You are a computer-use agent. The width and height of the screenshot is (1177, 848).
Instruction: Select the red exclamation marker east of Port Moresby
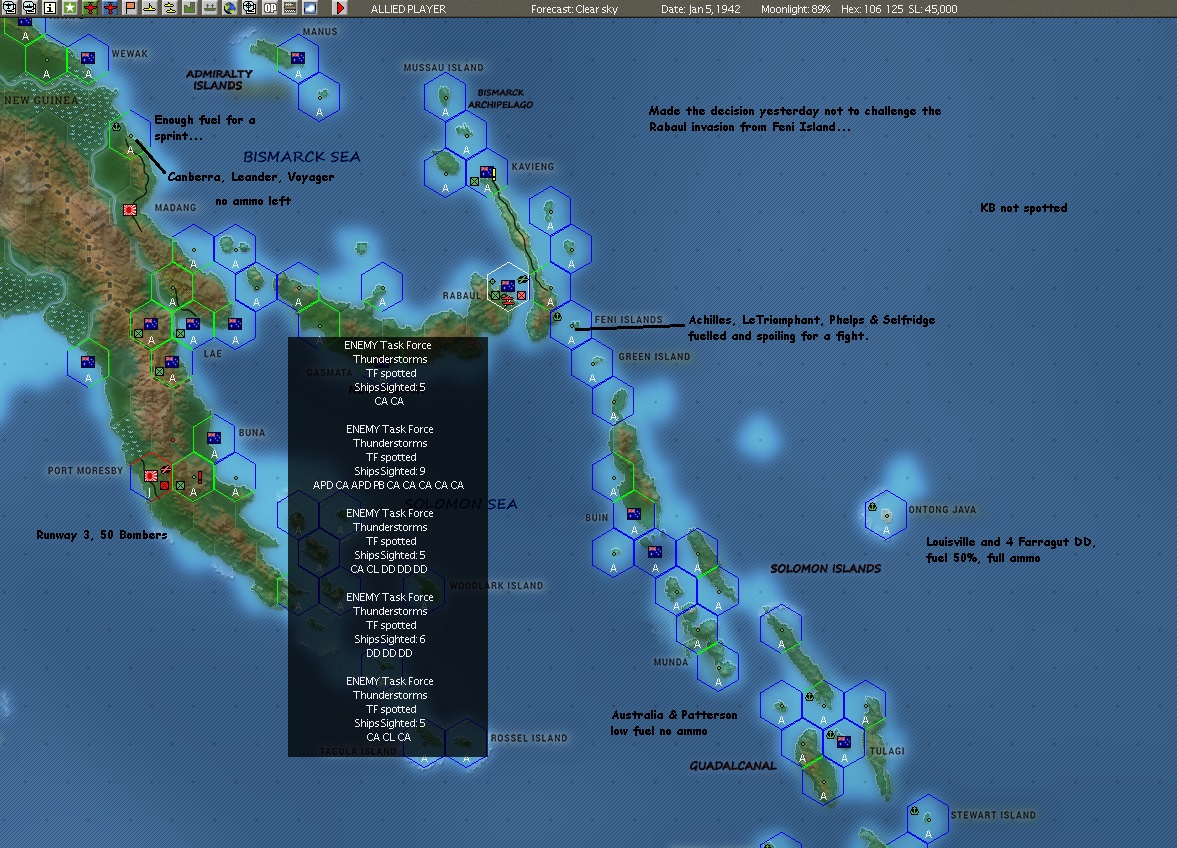pos(200,477)
